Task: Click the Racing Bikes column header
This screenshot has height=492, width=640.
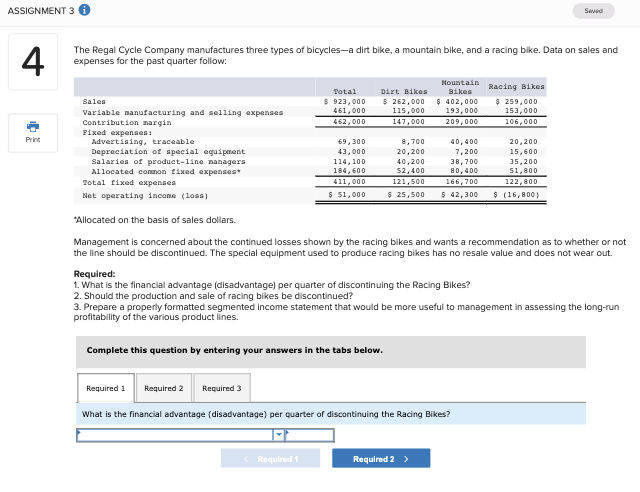Action: [x=516, y=87]
